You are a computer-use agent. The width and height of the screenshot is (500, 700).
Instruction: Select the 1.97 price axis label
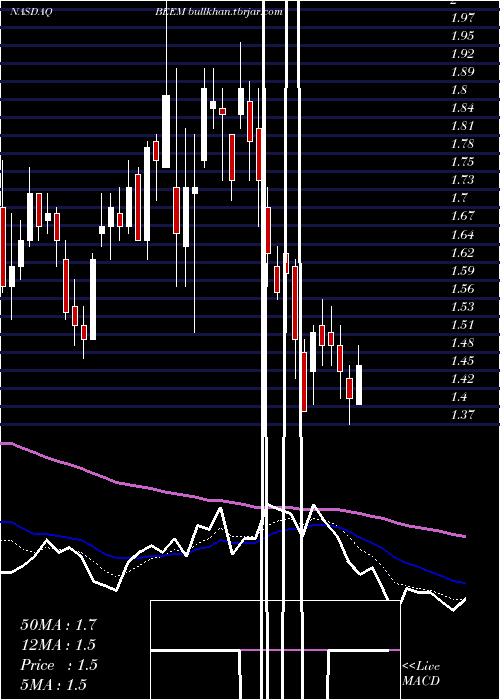(462, 18)
